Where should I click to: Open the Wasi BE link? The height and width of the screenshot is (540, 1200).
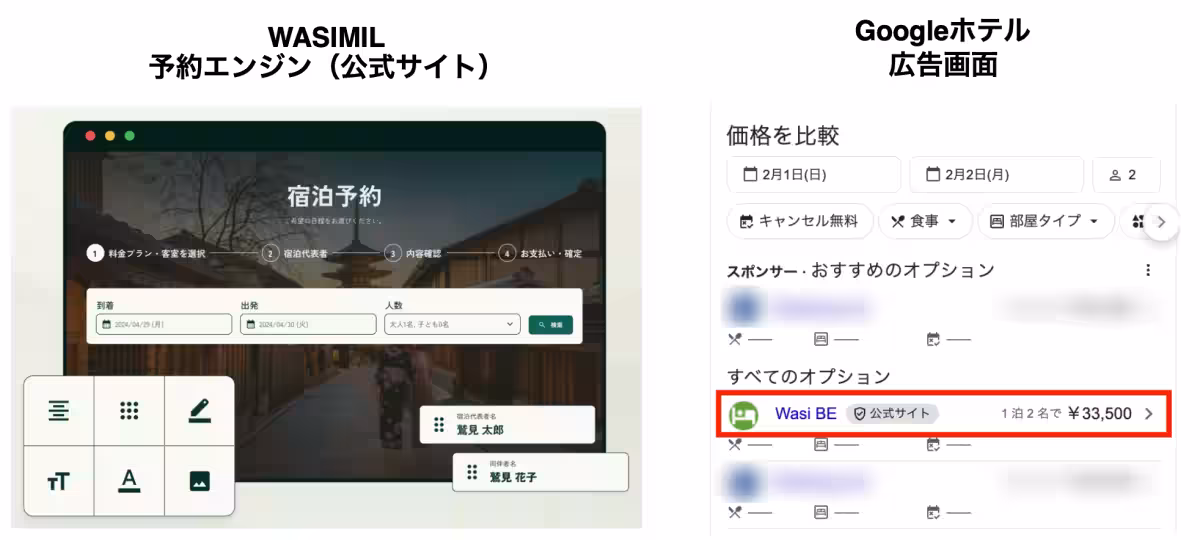pos(805,414)
